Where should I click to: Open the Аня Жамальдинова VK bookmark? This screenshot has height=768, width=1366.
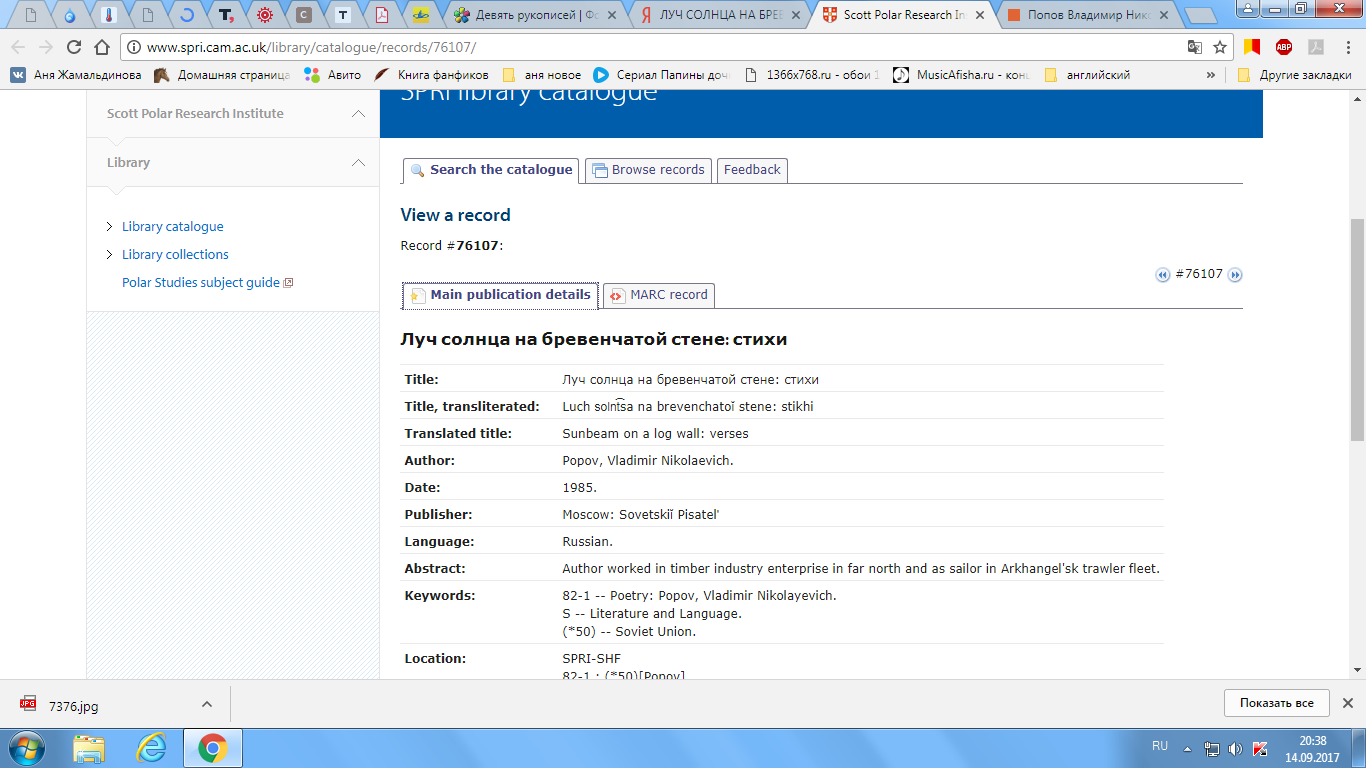(76, 75)
